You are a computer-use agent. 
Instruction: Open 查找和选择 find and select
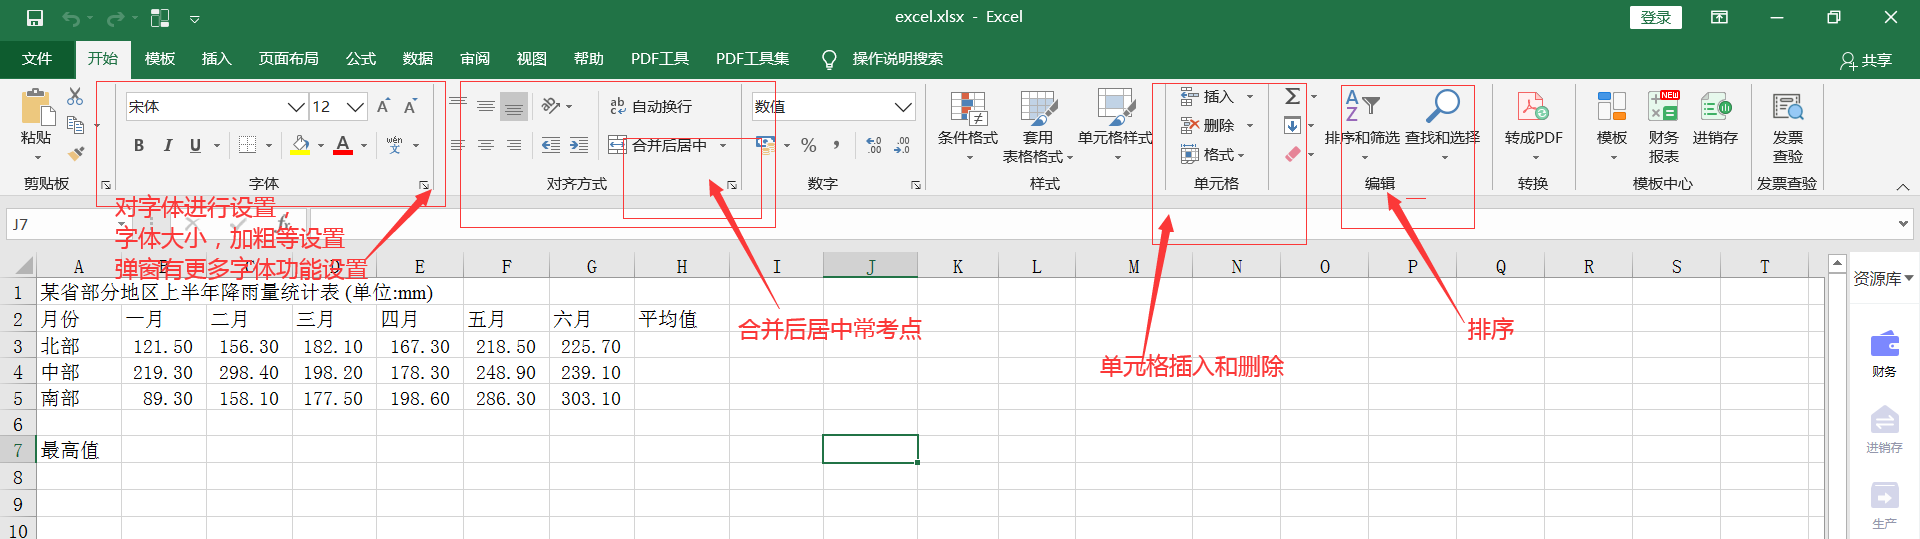1442,126
